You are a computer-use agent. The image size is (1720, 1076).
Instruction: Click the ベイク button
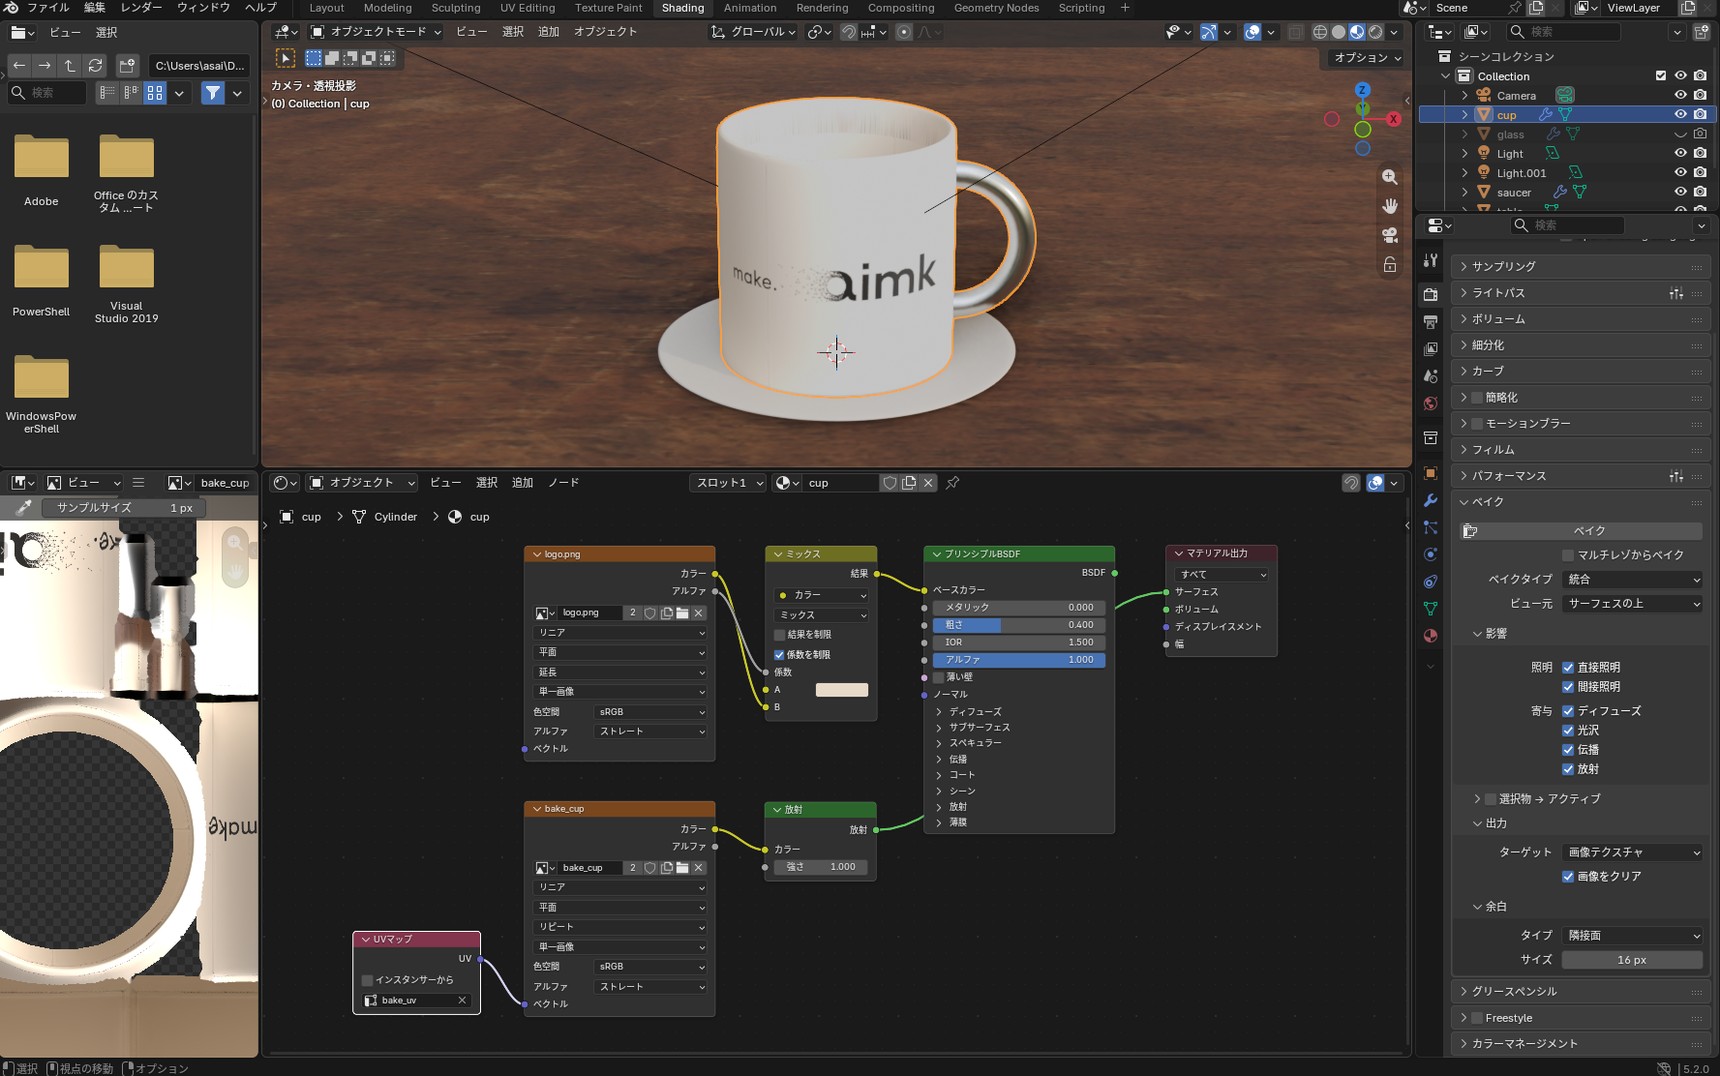pos(1582,531)
